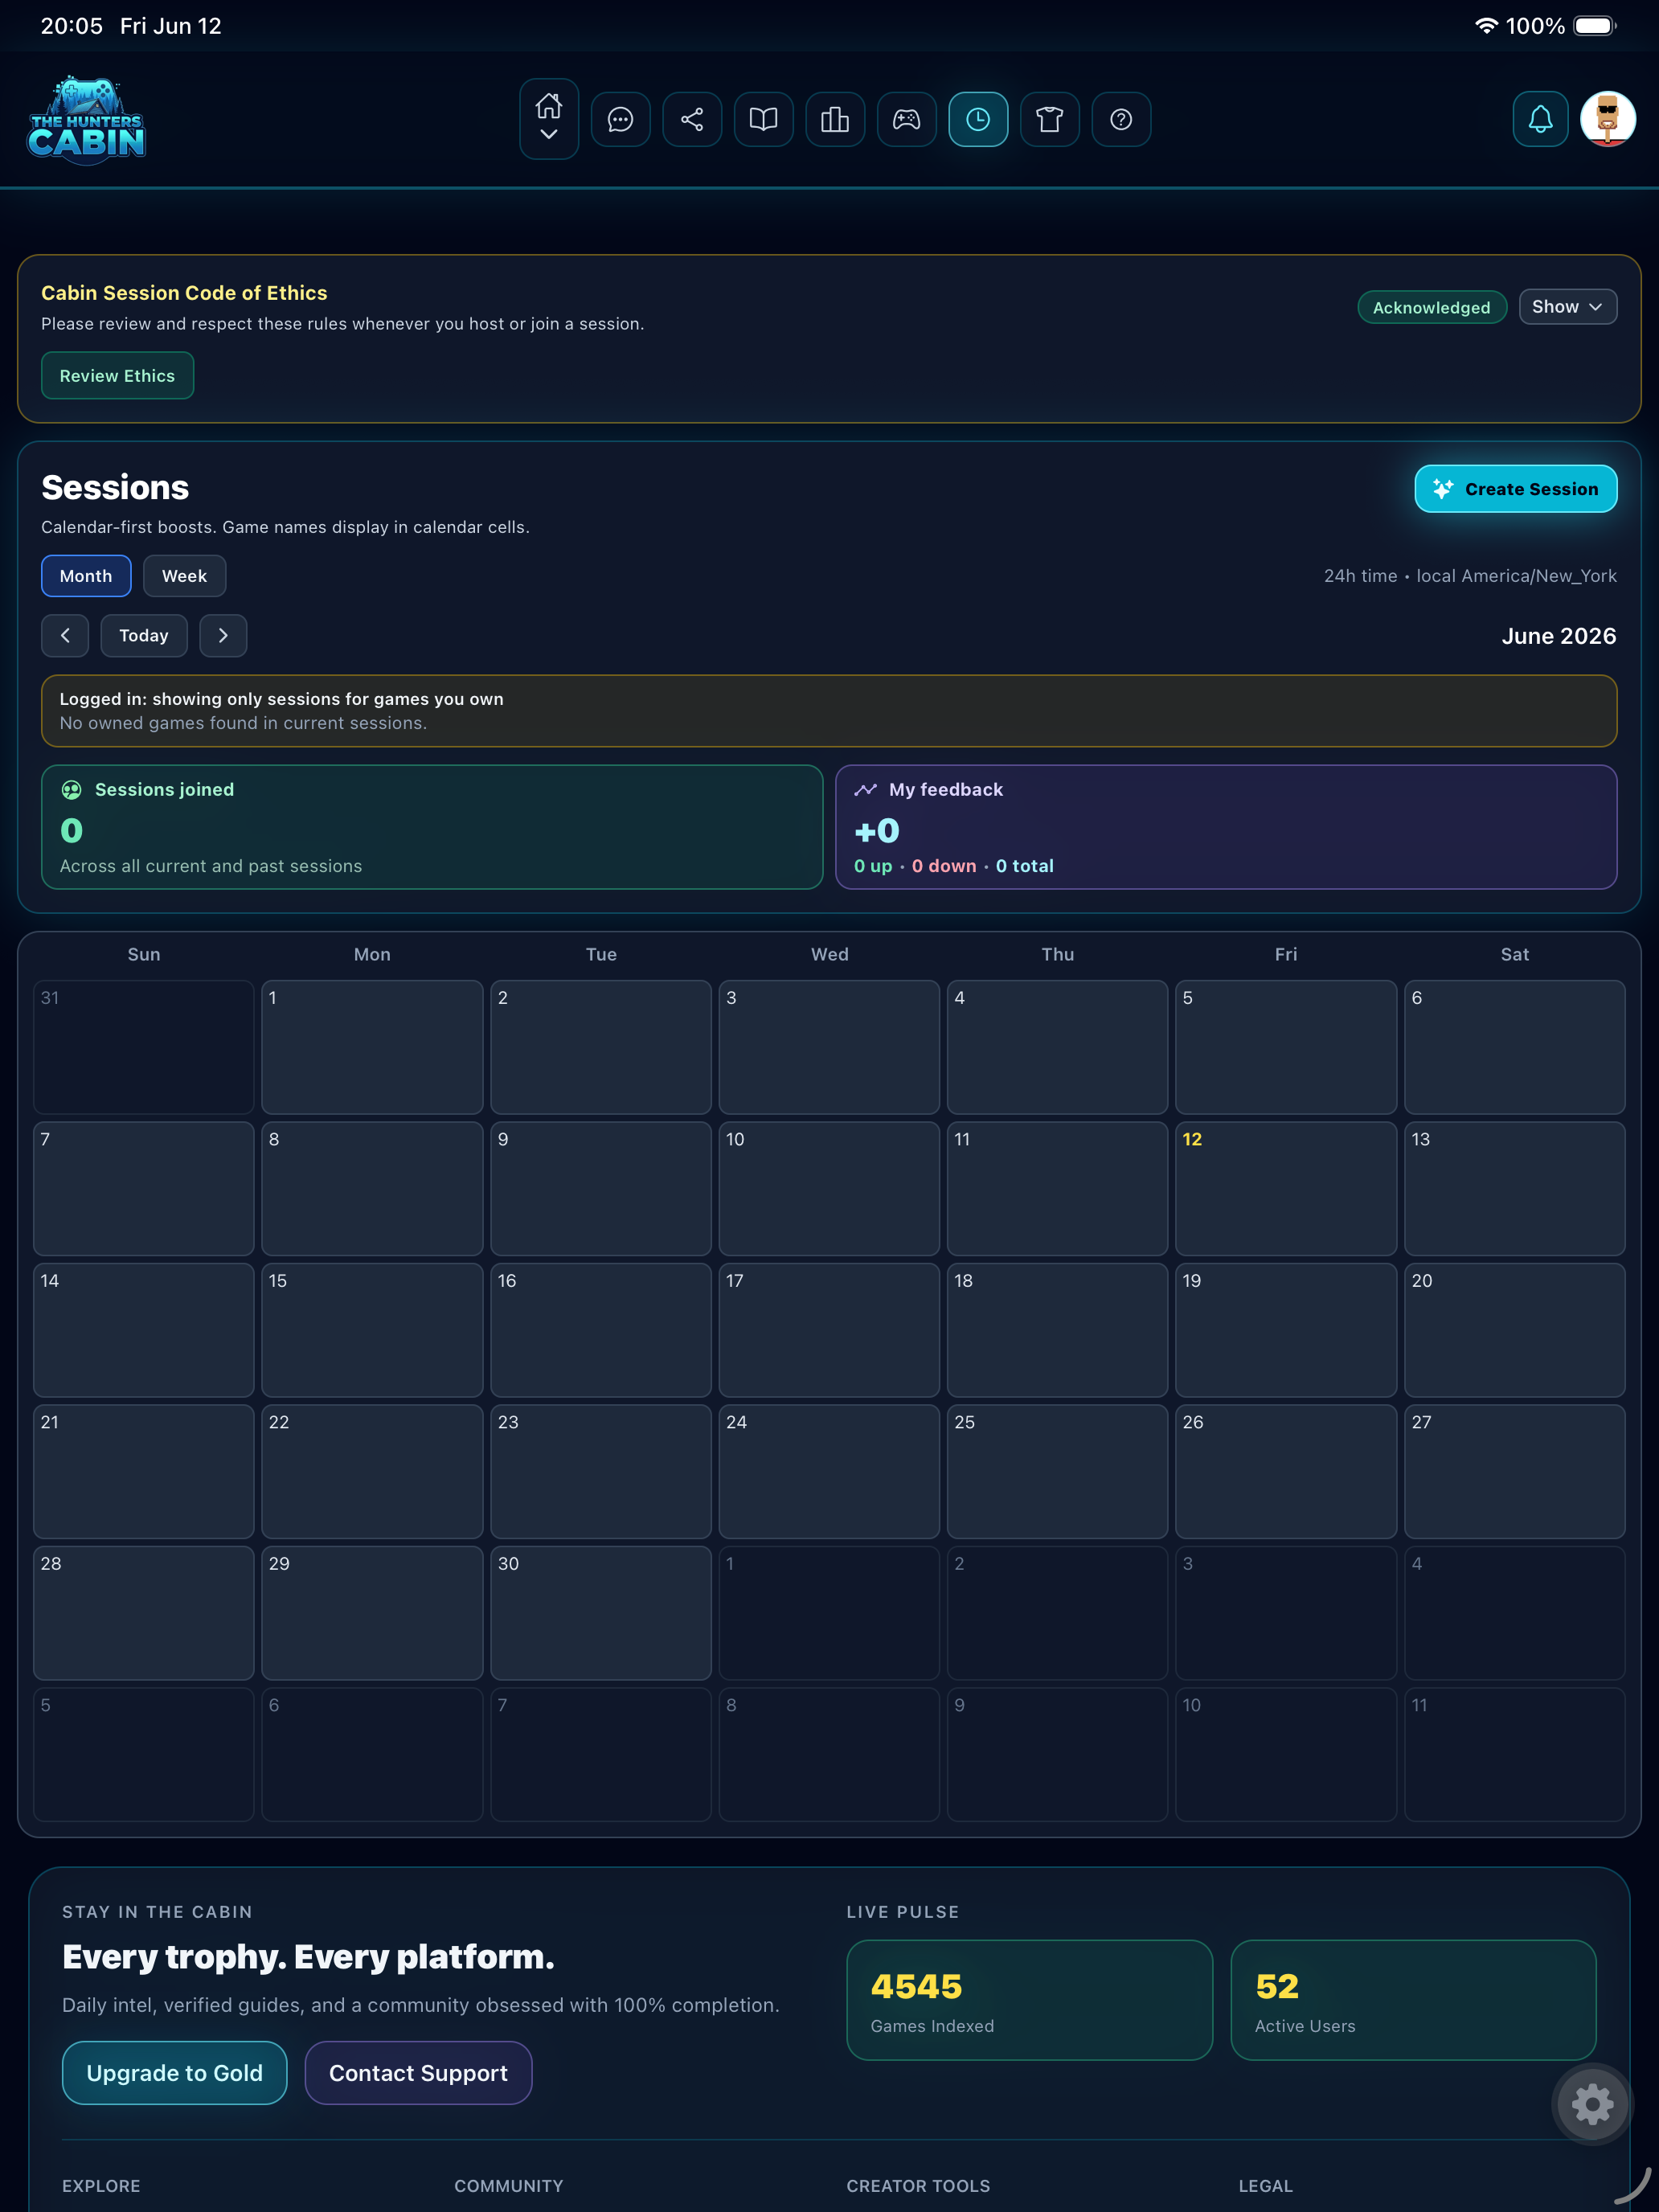The width and height of the screenshot is (1659, 2212).
Task: Click Upgrade to Gold
Action: [175, 2073]
